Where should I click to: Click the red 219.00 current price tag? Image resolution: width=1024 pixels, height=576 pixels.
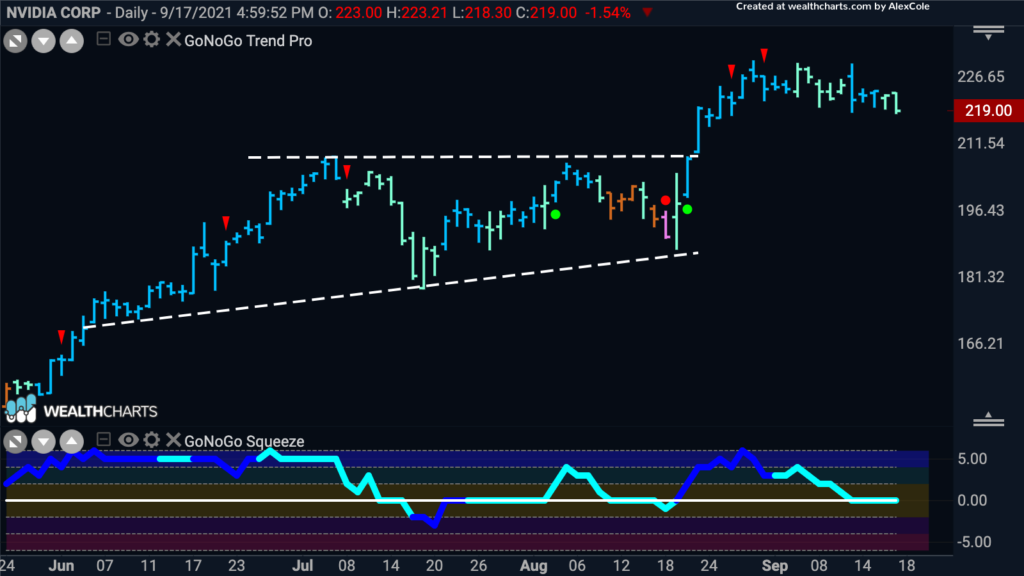(x=988, y=110)
